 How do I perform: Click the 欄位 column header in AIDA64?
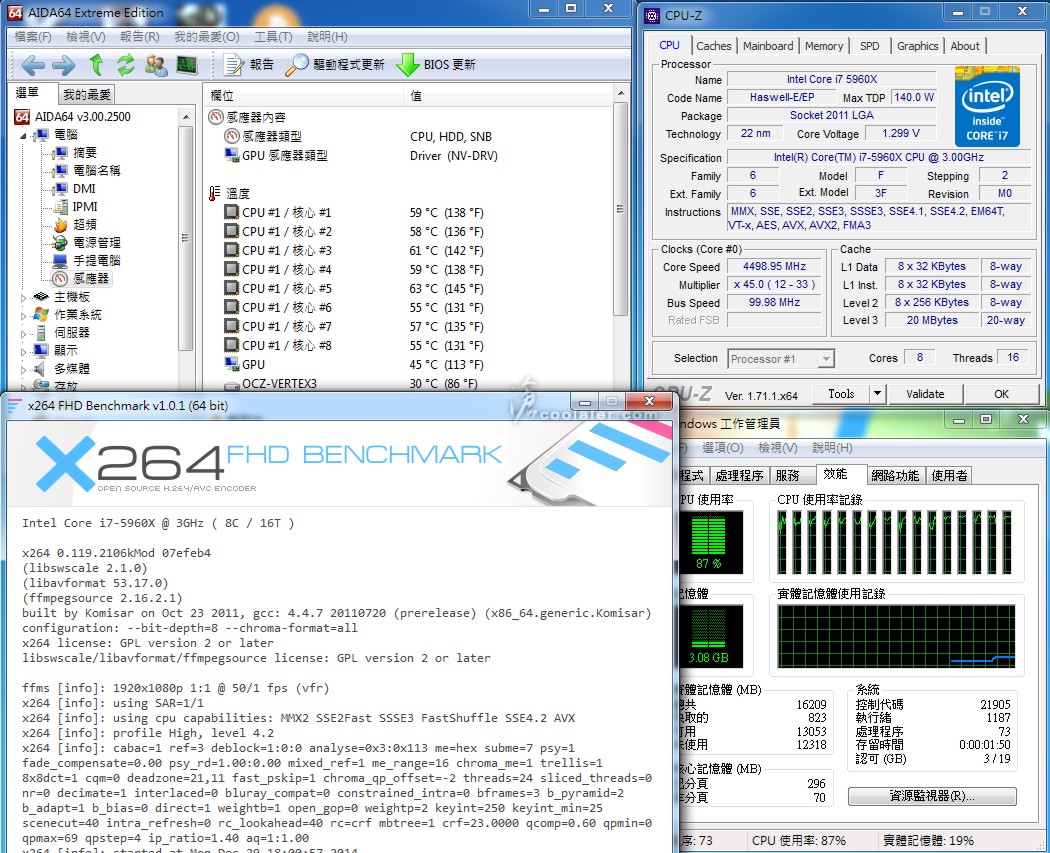point(304,95)
